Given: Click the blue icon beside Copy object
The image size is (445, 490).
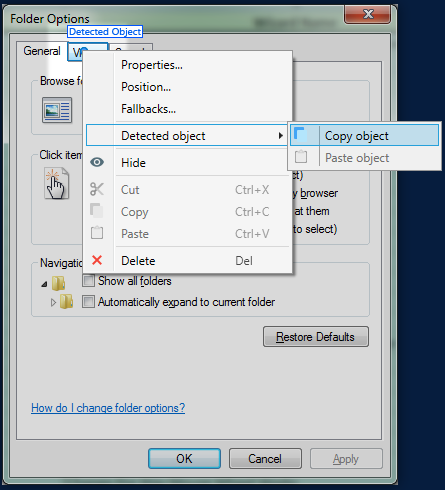Looking at the screenshot, I should coord(301,135).
